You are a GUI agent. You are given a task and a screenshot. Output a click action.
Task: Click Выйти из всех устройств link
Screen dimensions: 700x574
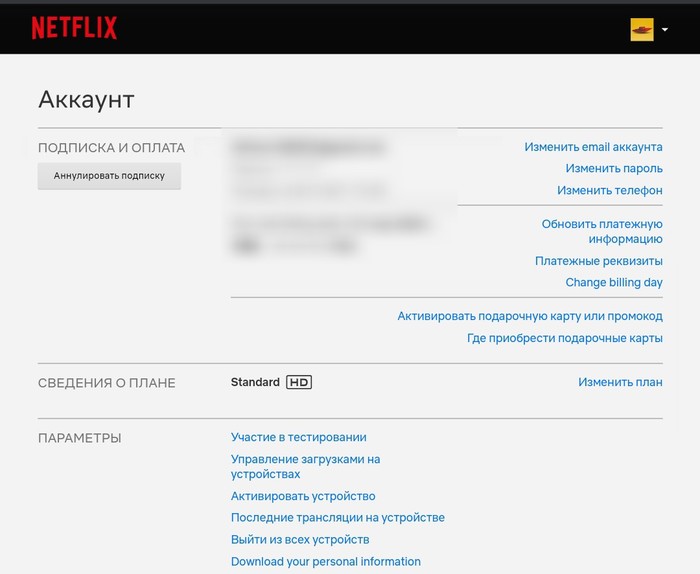point(300,540)
